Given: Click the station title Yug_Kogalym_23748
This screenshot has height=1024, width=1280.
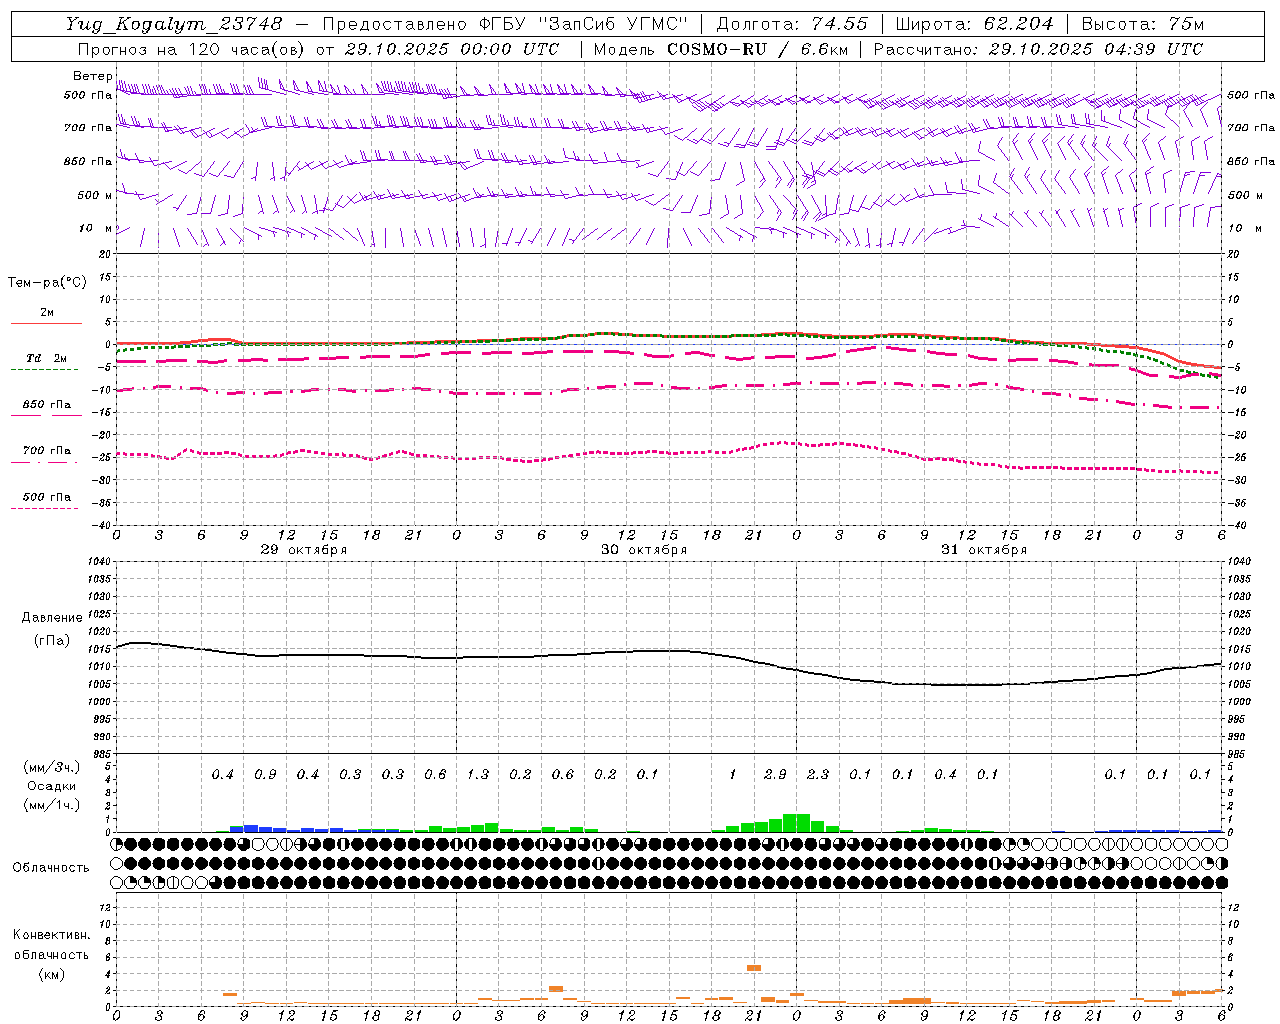Looking at the screenshot, I should click(174, 24).
